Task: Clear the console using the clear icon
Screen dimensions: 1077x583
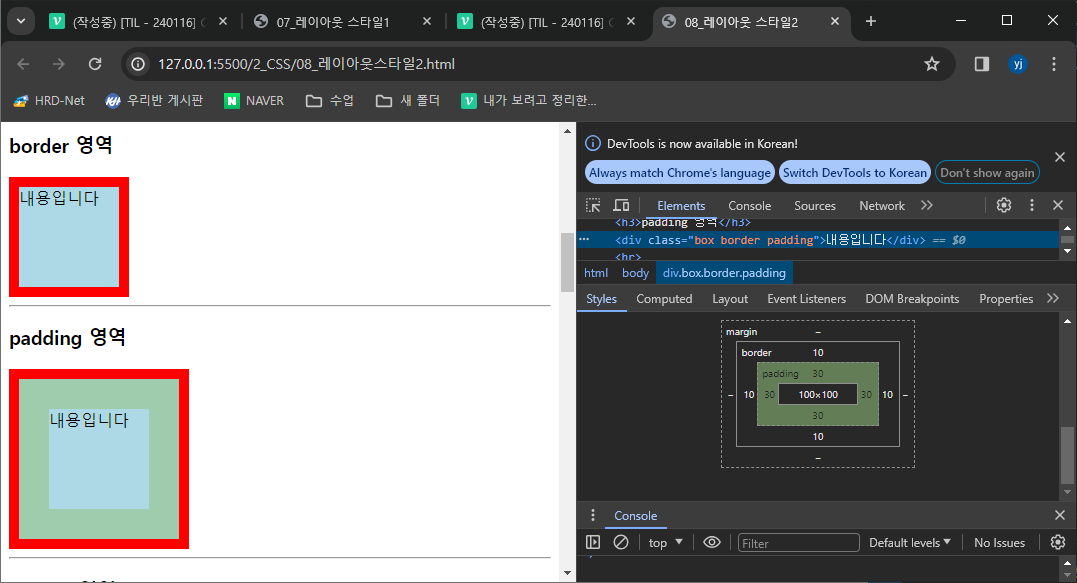Action: pos(621,542)
